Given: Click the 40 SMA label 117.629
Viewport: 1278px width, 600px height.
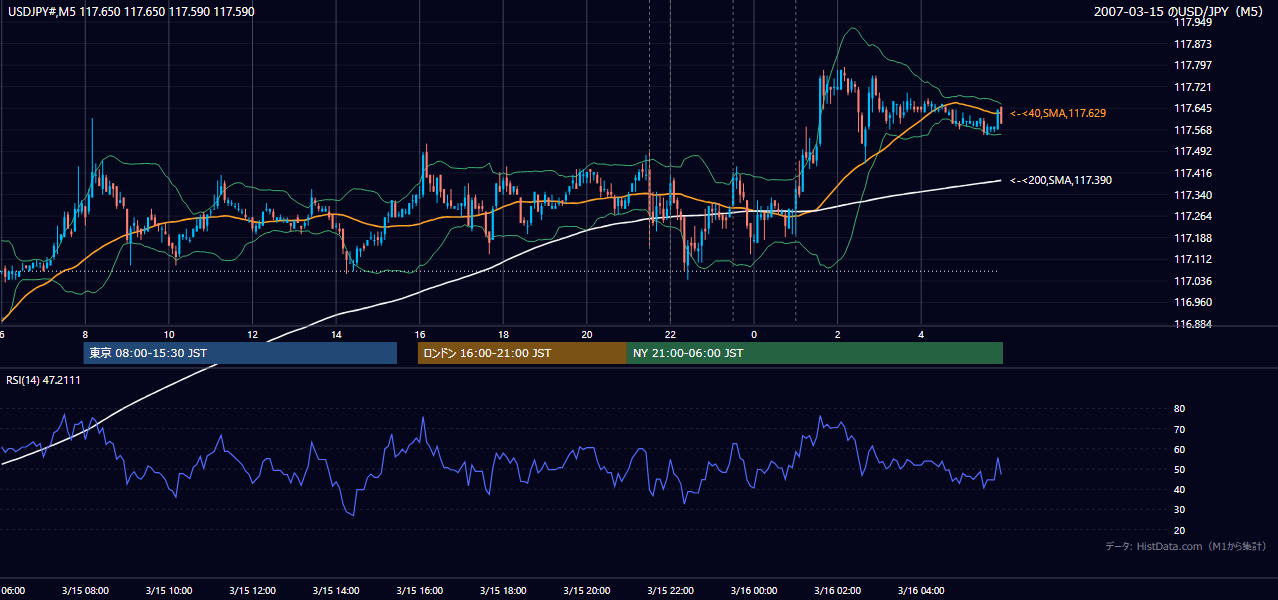Looking at the screenshot, I should [x=1058, y=114].
